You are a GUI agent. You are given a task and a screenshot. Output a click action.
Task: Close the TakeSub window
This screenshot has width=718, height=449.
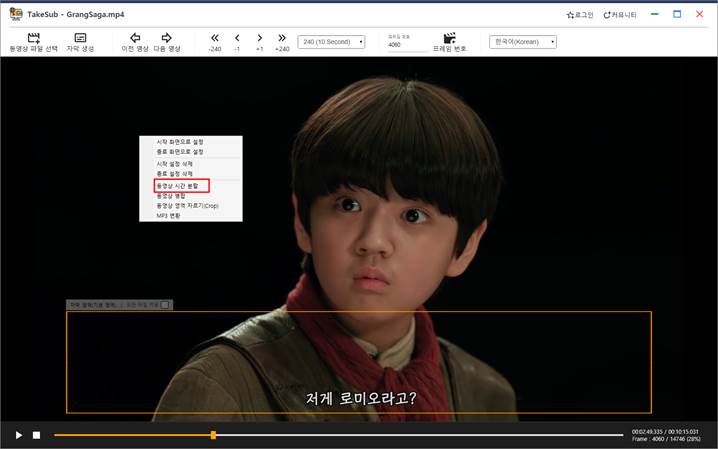[699, 14]
